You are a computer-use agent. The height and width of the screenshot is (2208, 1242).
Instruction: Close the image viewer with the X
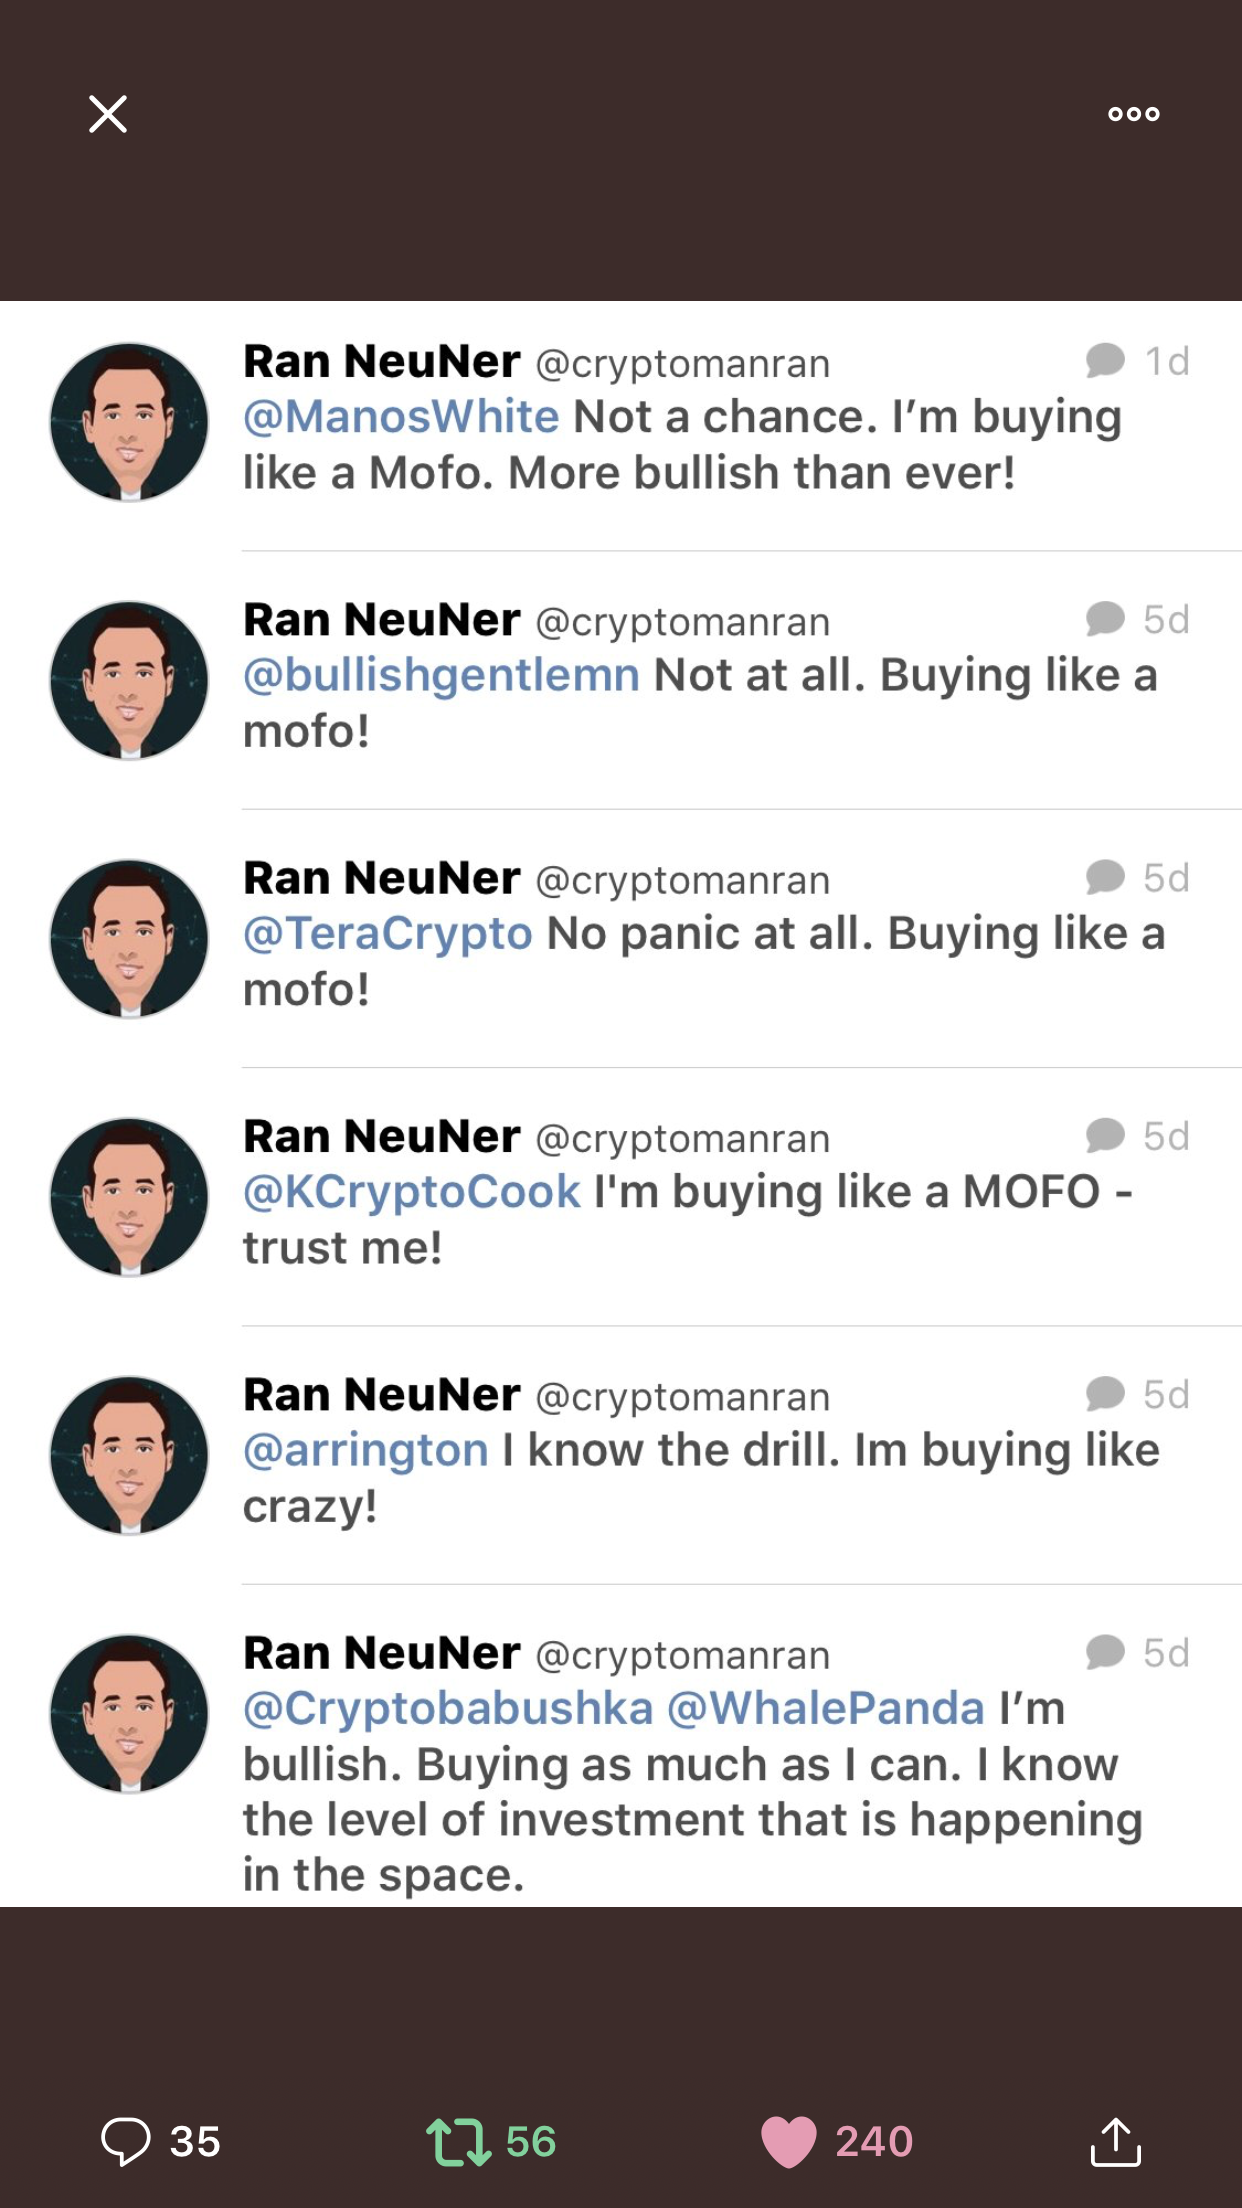pos(108,114)
